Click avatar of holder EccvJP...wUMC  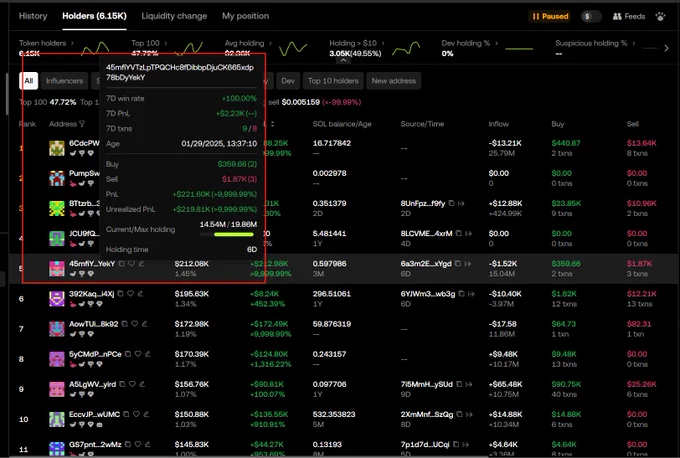pyautogui.click(x=57, y=419)
